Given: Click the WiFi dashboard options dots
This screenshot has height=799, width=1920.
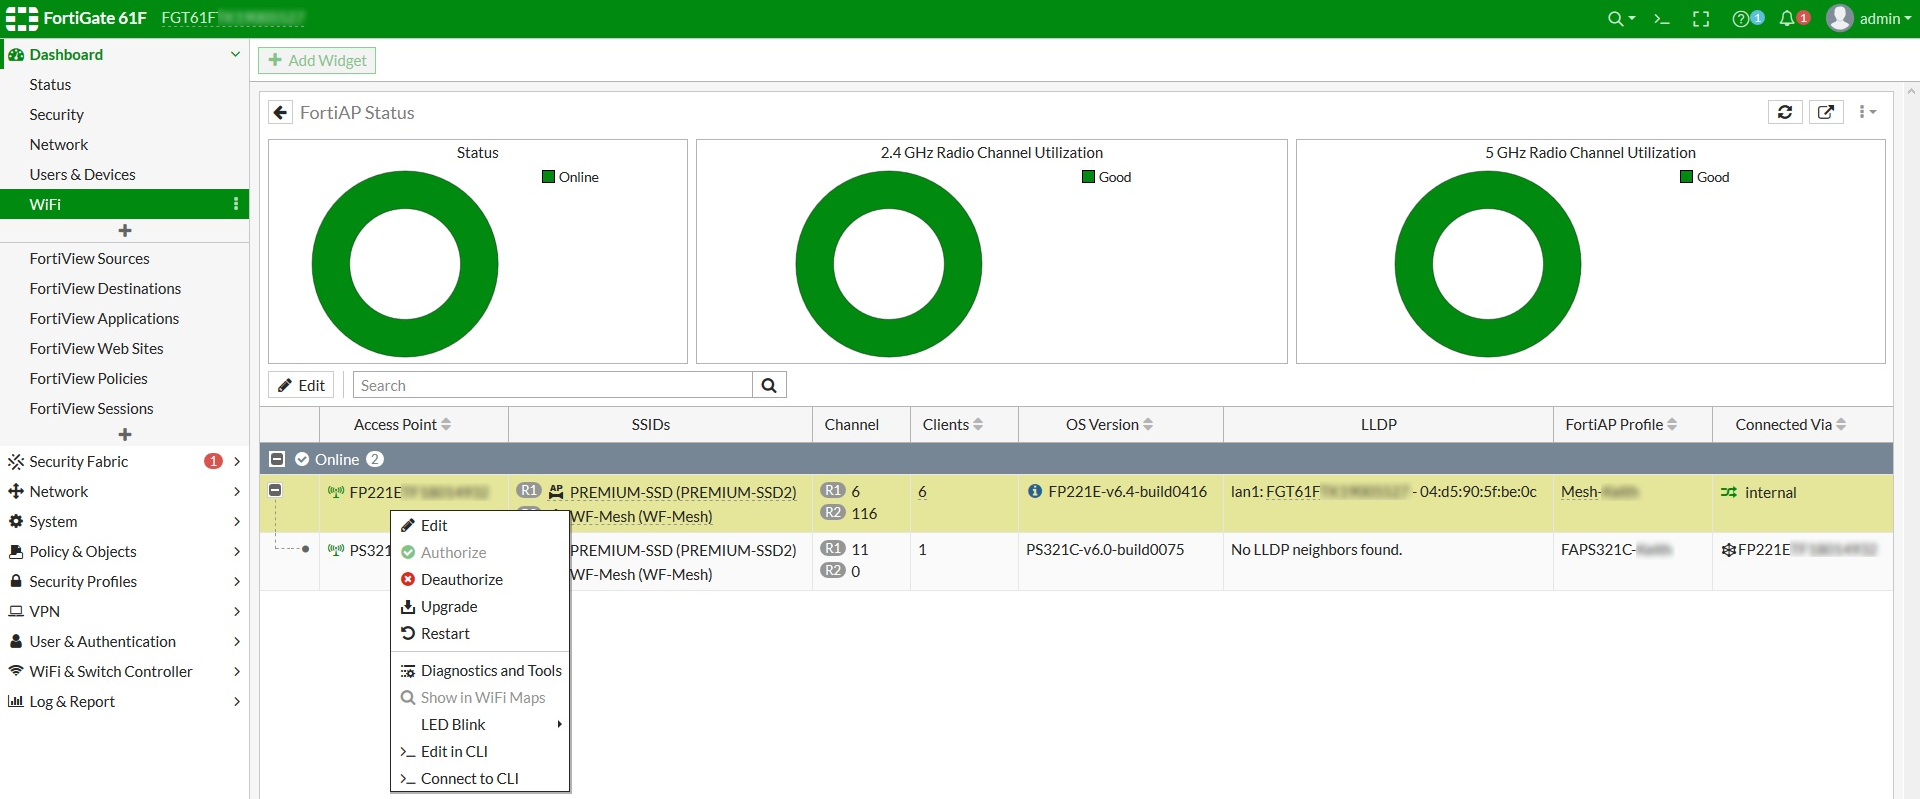Looking at the screenshot, I should [x=236, y=204].
